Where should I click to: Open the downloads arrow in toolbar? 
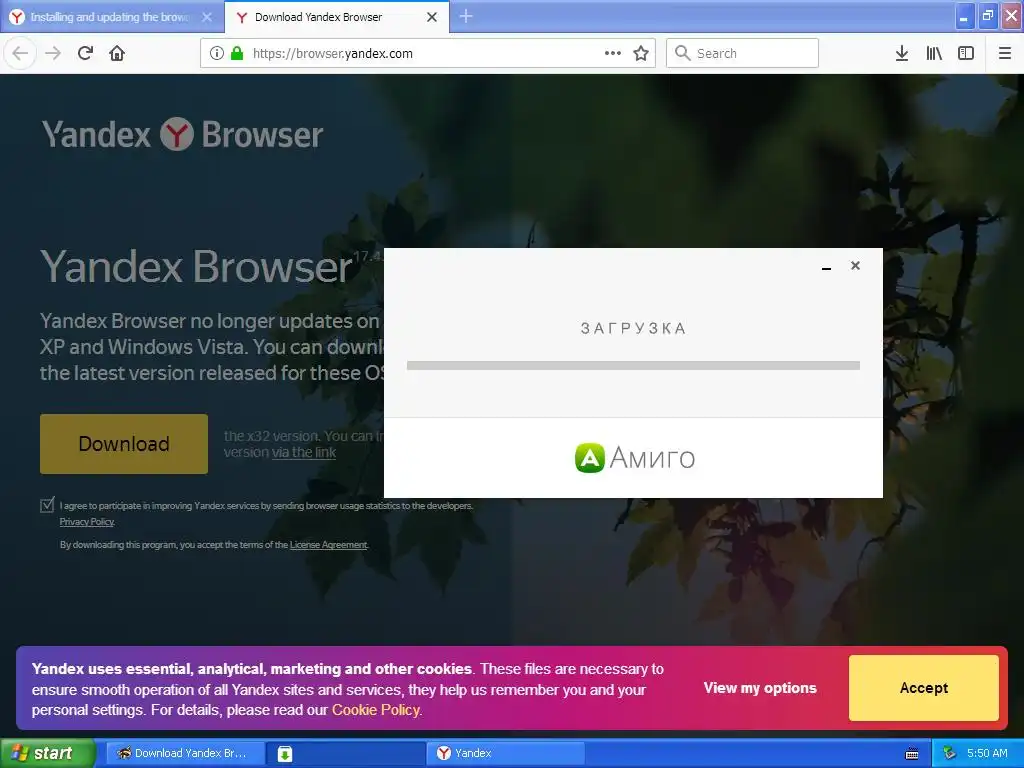901,53
